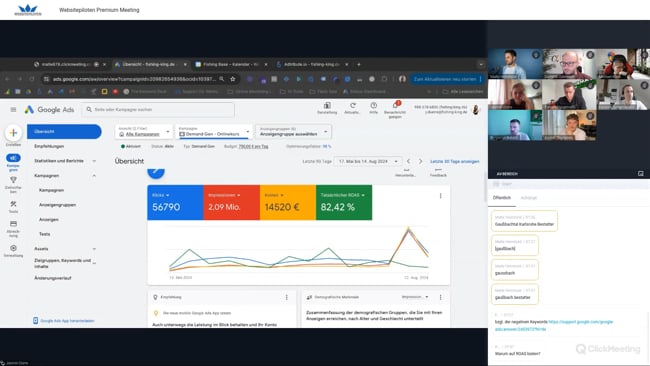Click the Aktualisieren refresh icon
Screen dimensions: 650x366
pos(352,106)
